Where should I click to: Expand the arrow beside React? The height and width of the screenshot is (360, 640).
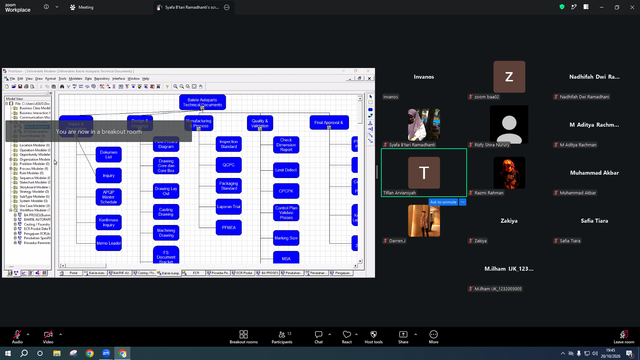point(357,334)
